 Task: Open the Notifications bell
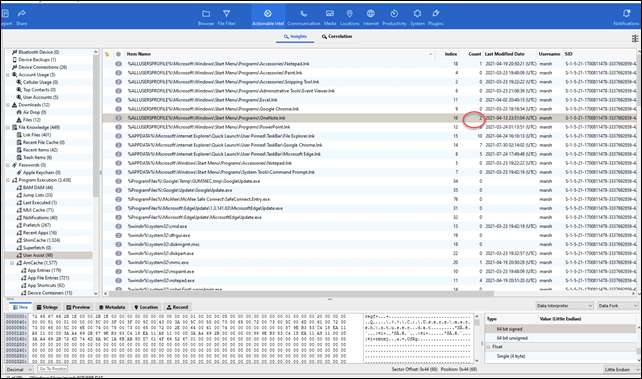[x=626, y=17]
